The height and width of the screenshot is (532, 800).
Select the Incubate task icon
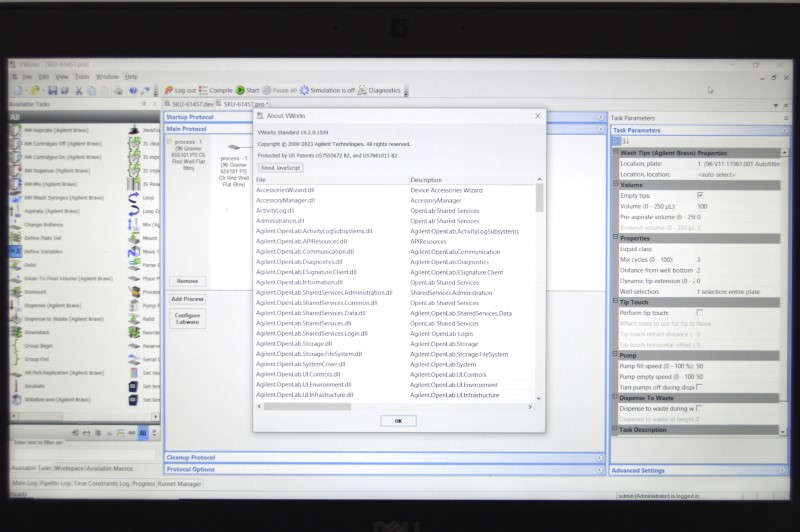[16, 386]
